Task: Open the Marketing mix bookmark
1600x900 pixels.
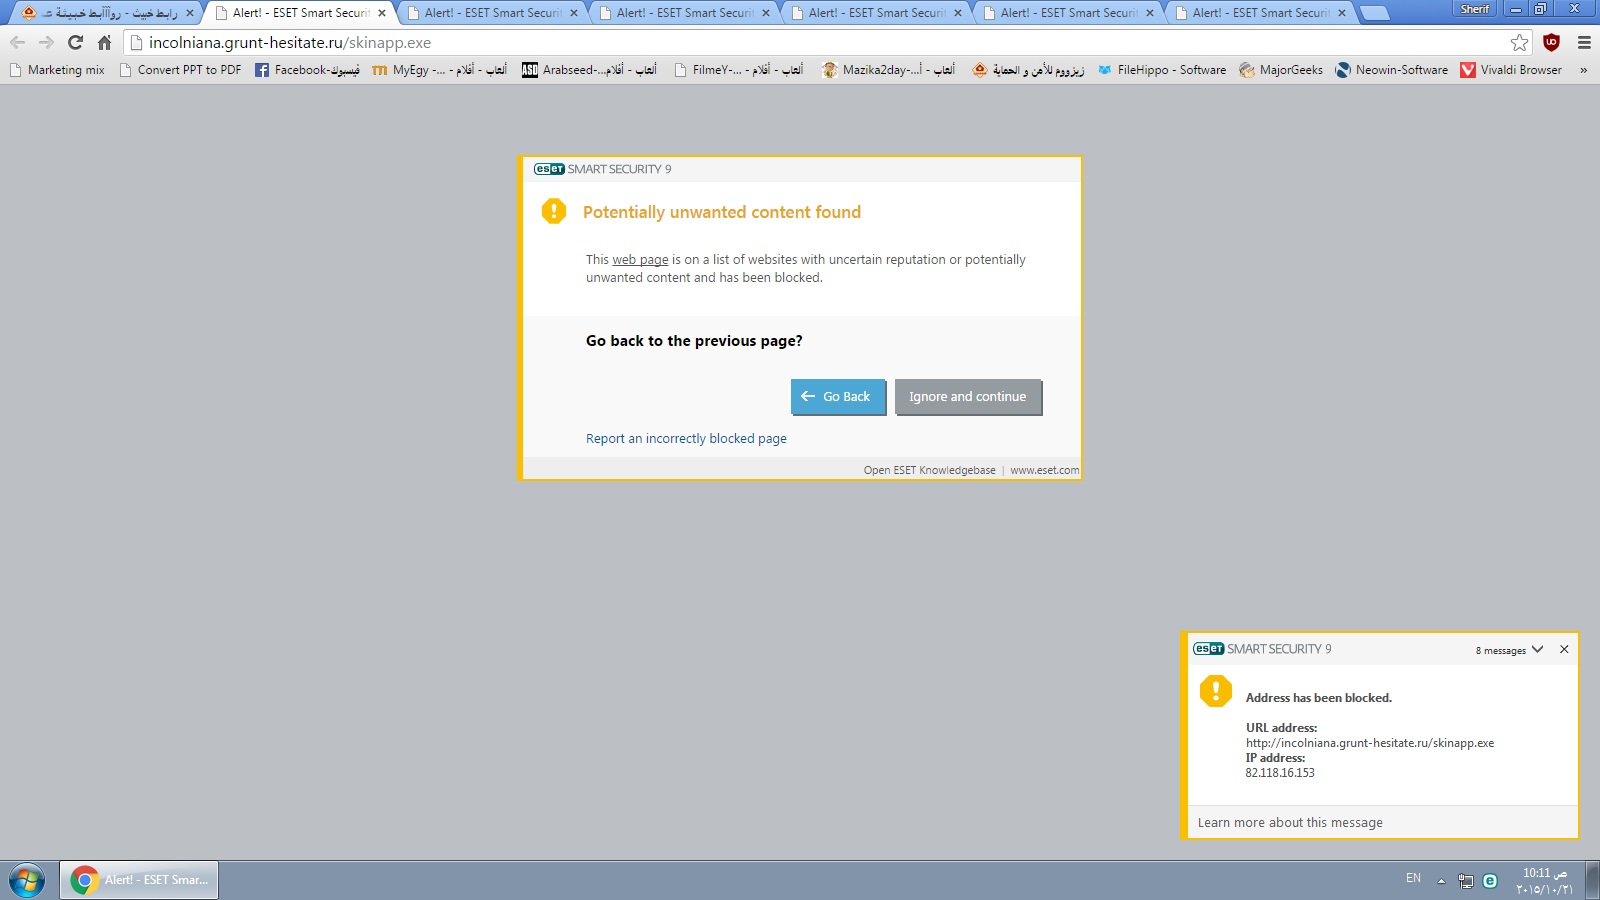Action: tap(57, 70)
